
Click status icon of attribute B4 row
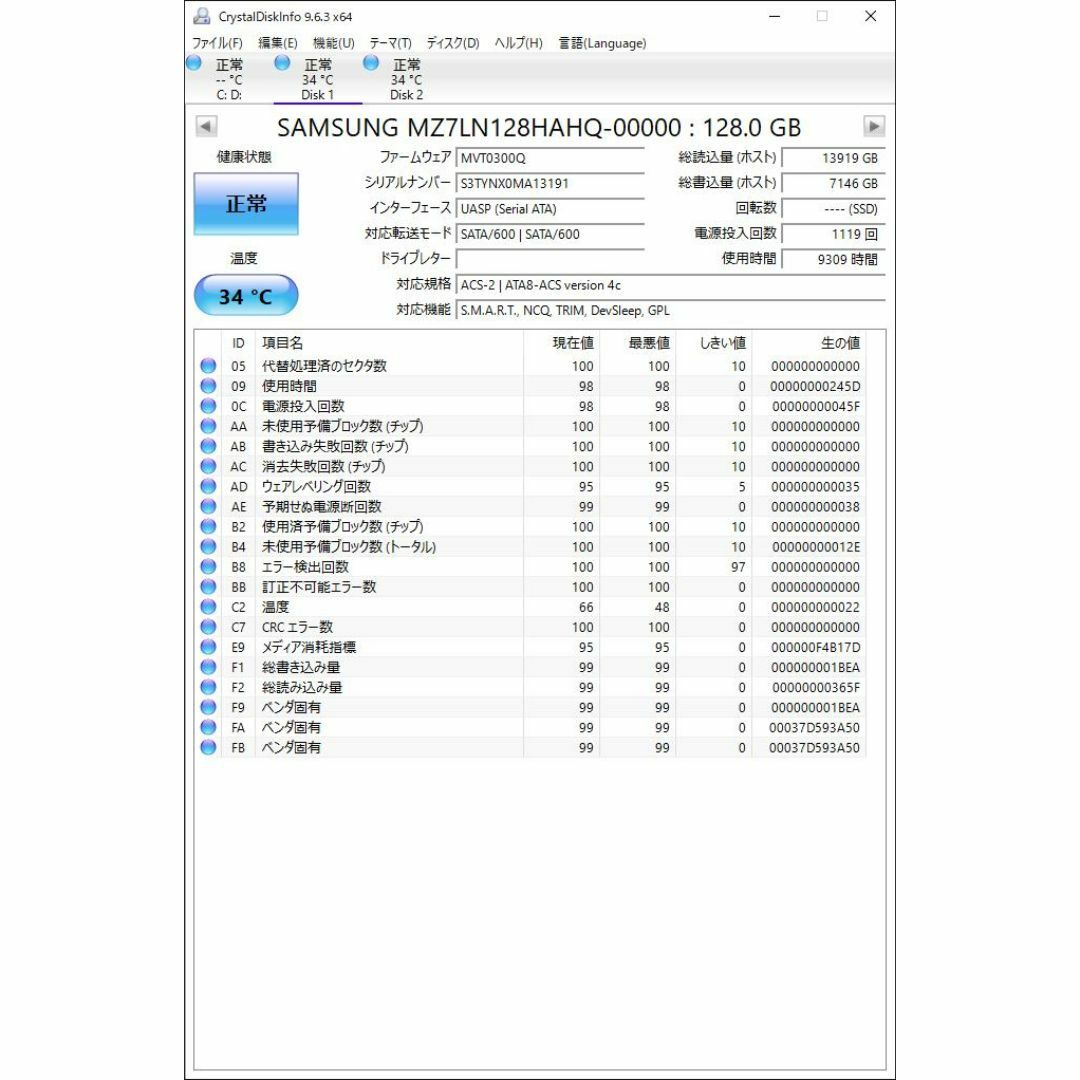208,546
